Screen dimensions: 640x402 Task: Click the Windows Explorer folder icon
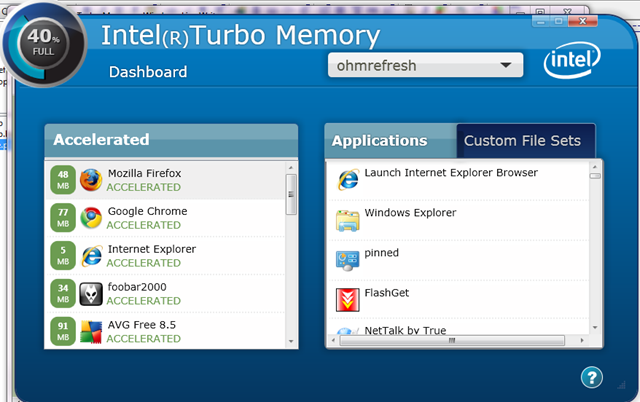(347, 220)
